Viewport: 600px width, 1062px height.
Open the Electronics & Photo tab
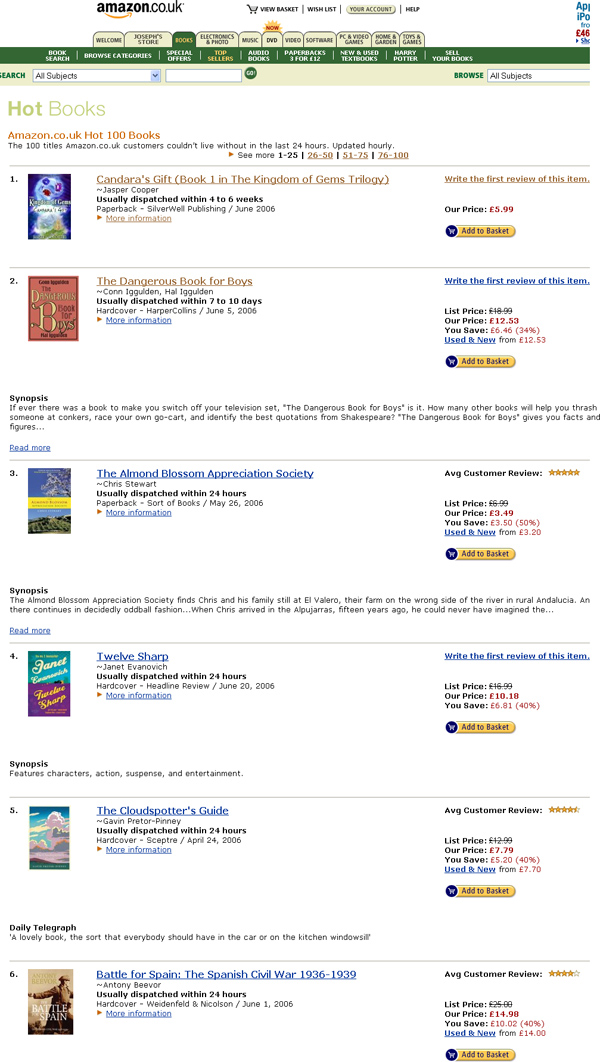coord(217,41)
